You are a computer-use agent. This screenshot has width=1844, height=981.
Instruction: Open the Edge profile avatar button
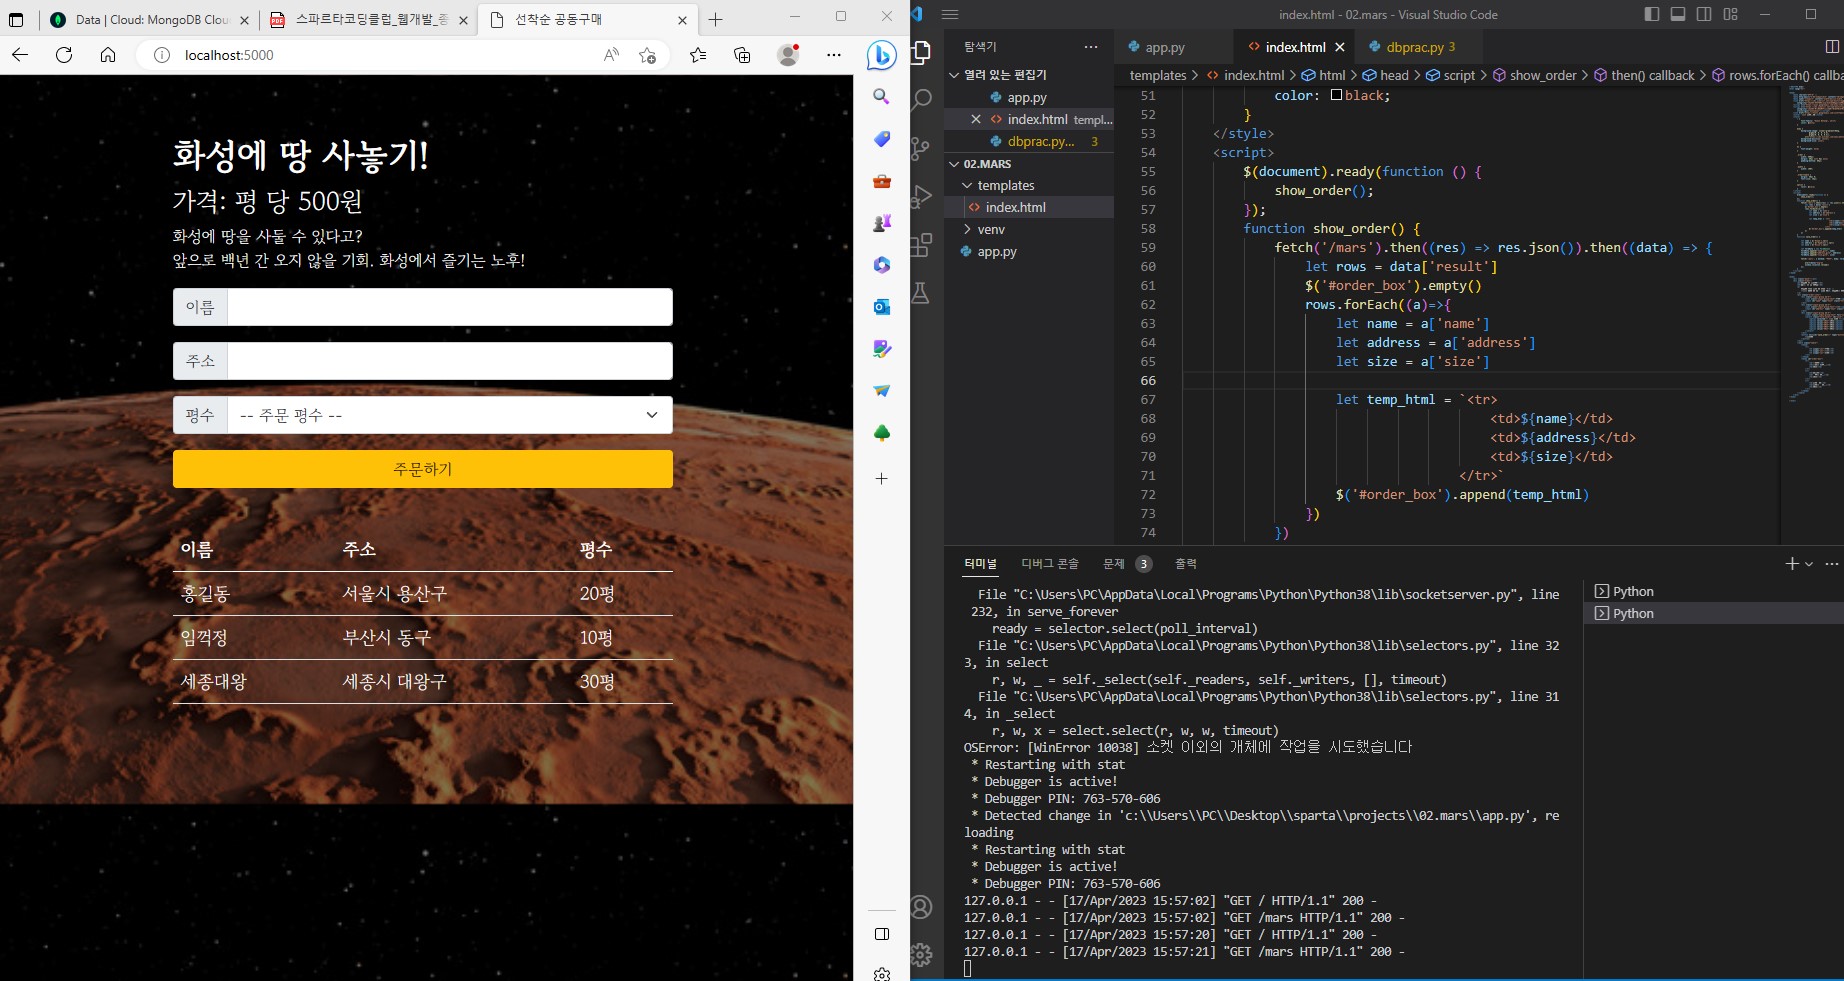[788, 55]
